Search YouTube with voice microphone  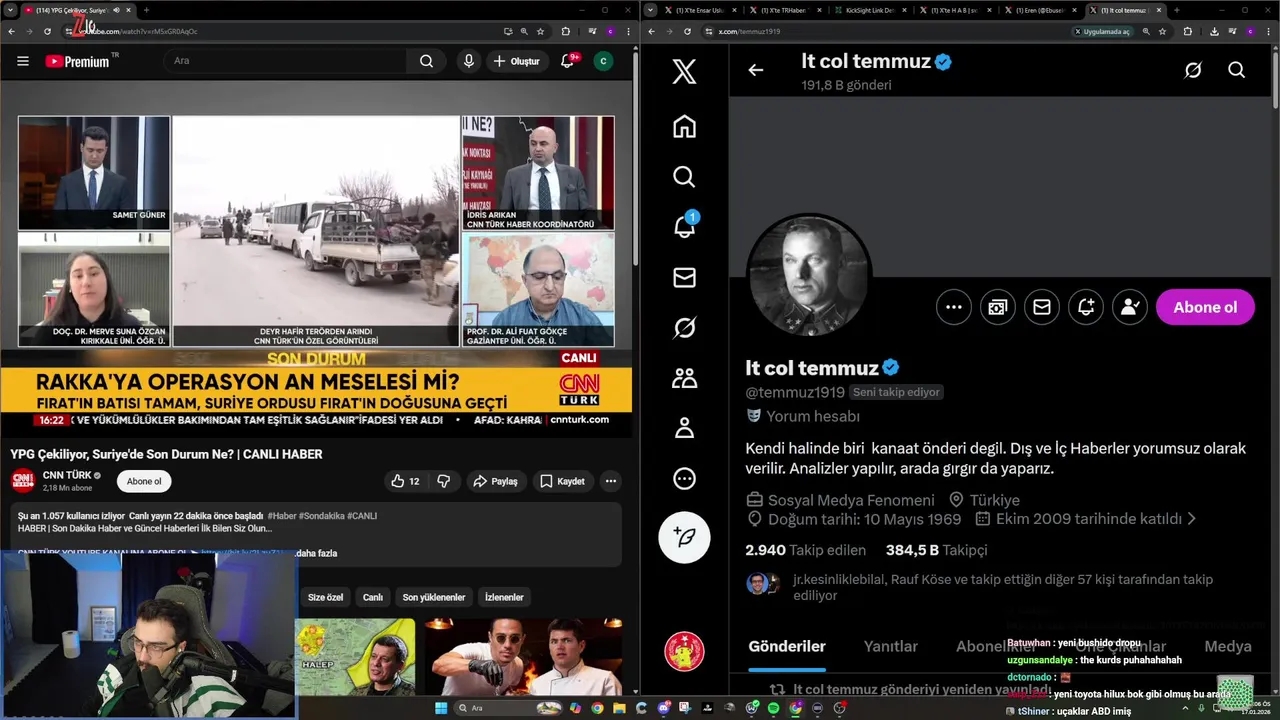click(468, 61)
